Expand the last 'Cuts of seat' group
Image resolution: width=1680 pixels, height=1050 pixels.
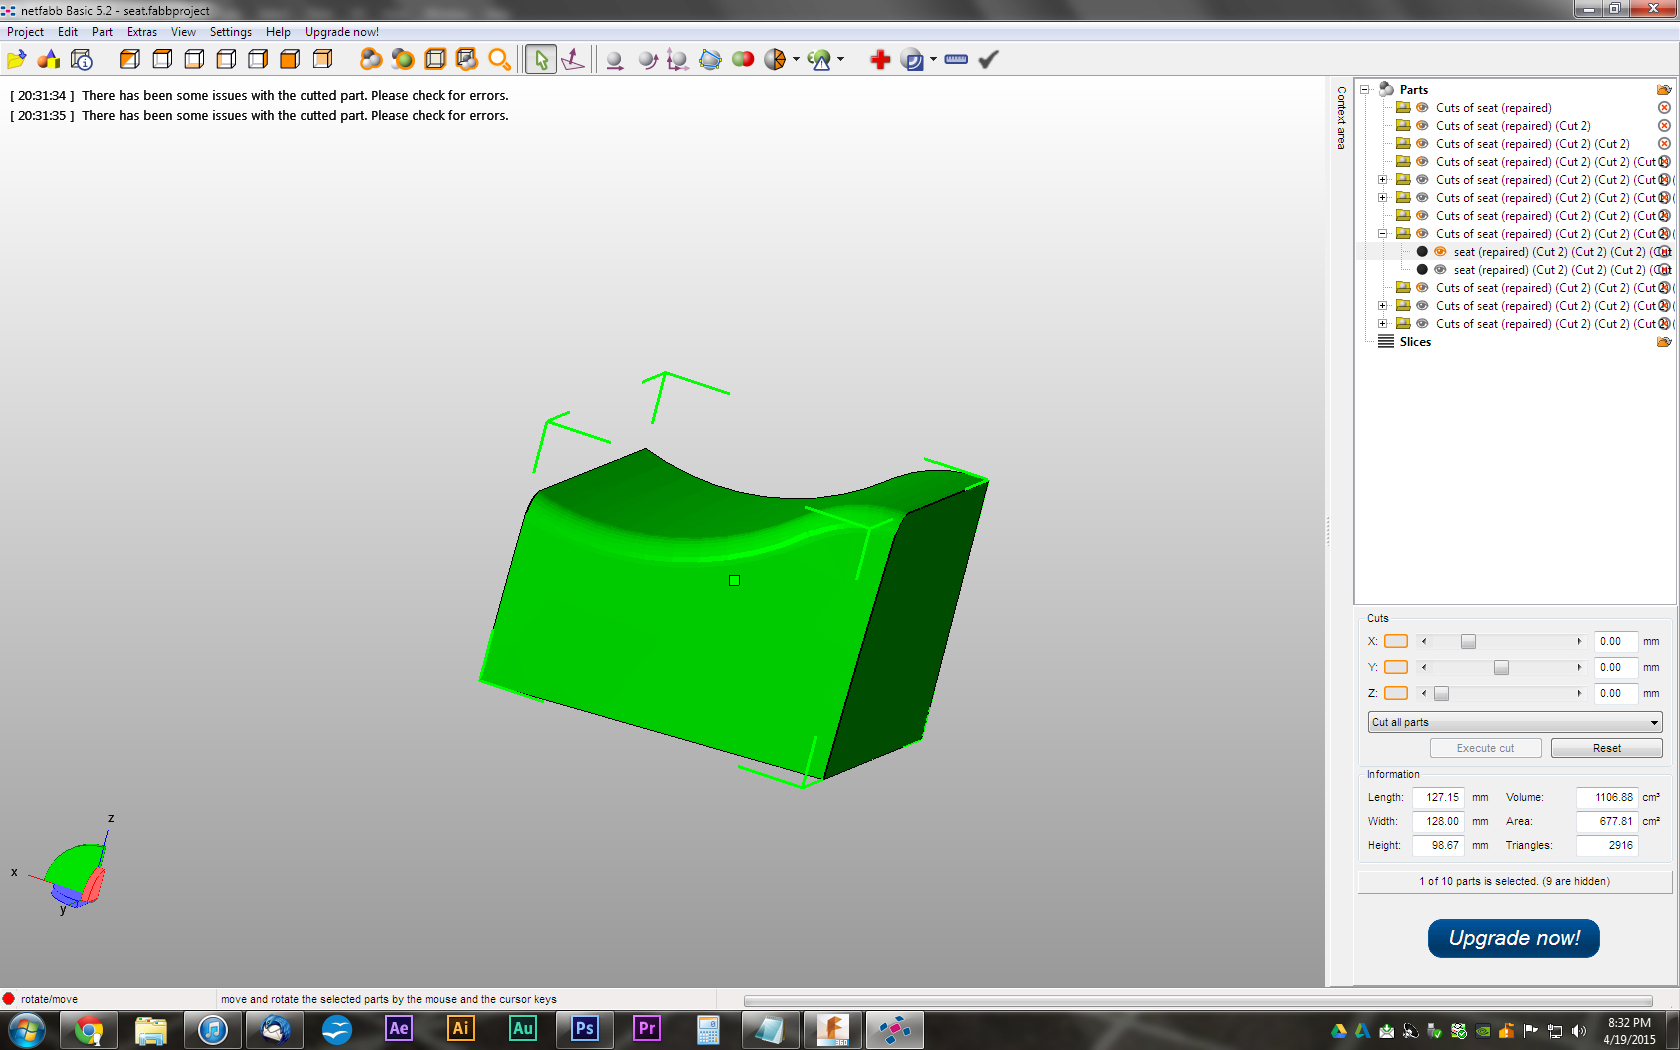coord(1383,324)
